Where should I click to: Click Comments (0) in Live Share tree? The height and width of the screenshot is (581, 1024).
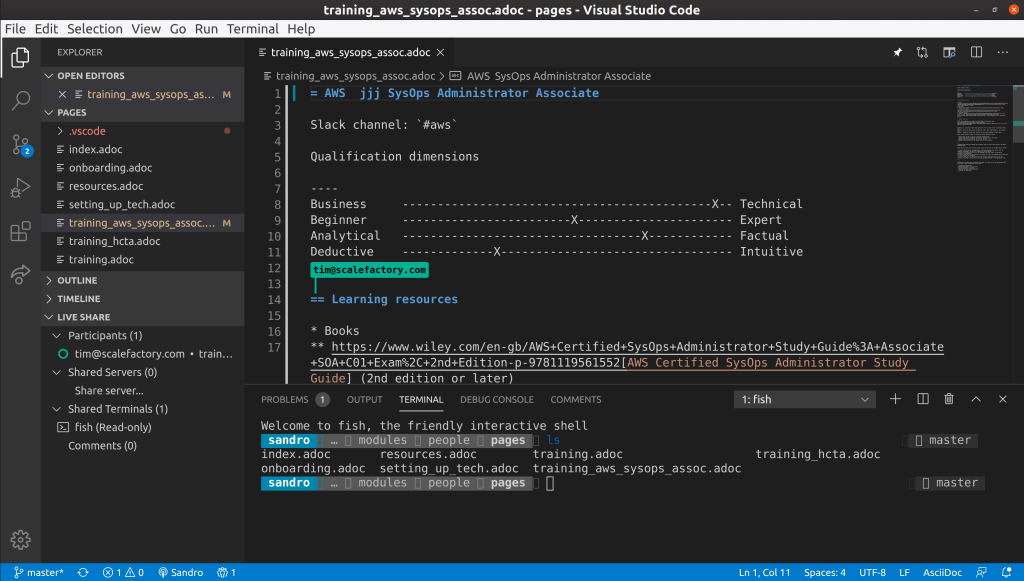103,445
